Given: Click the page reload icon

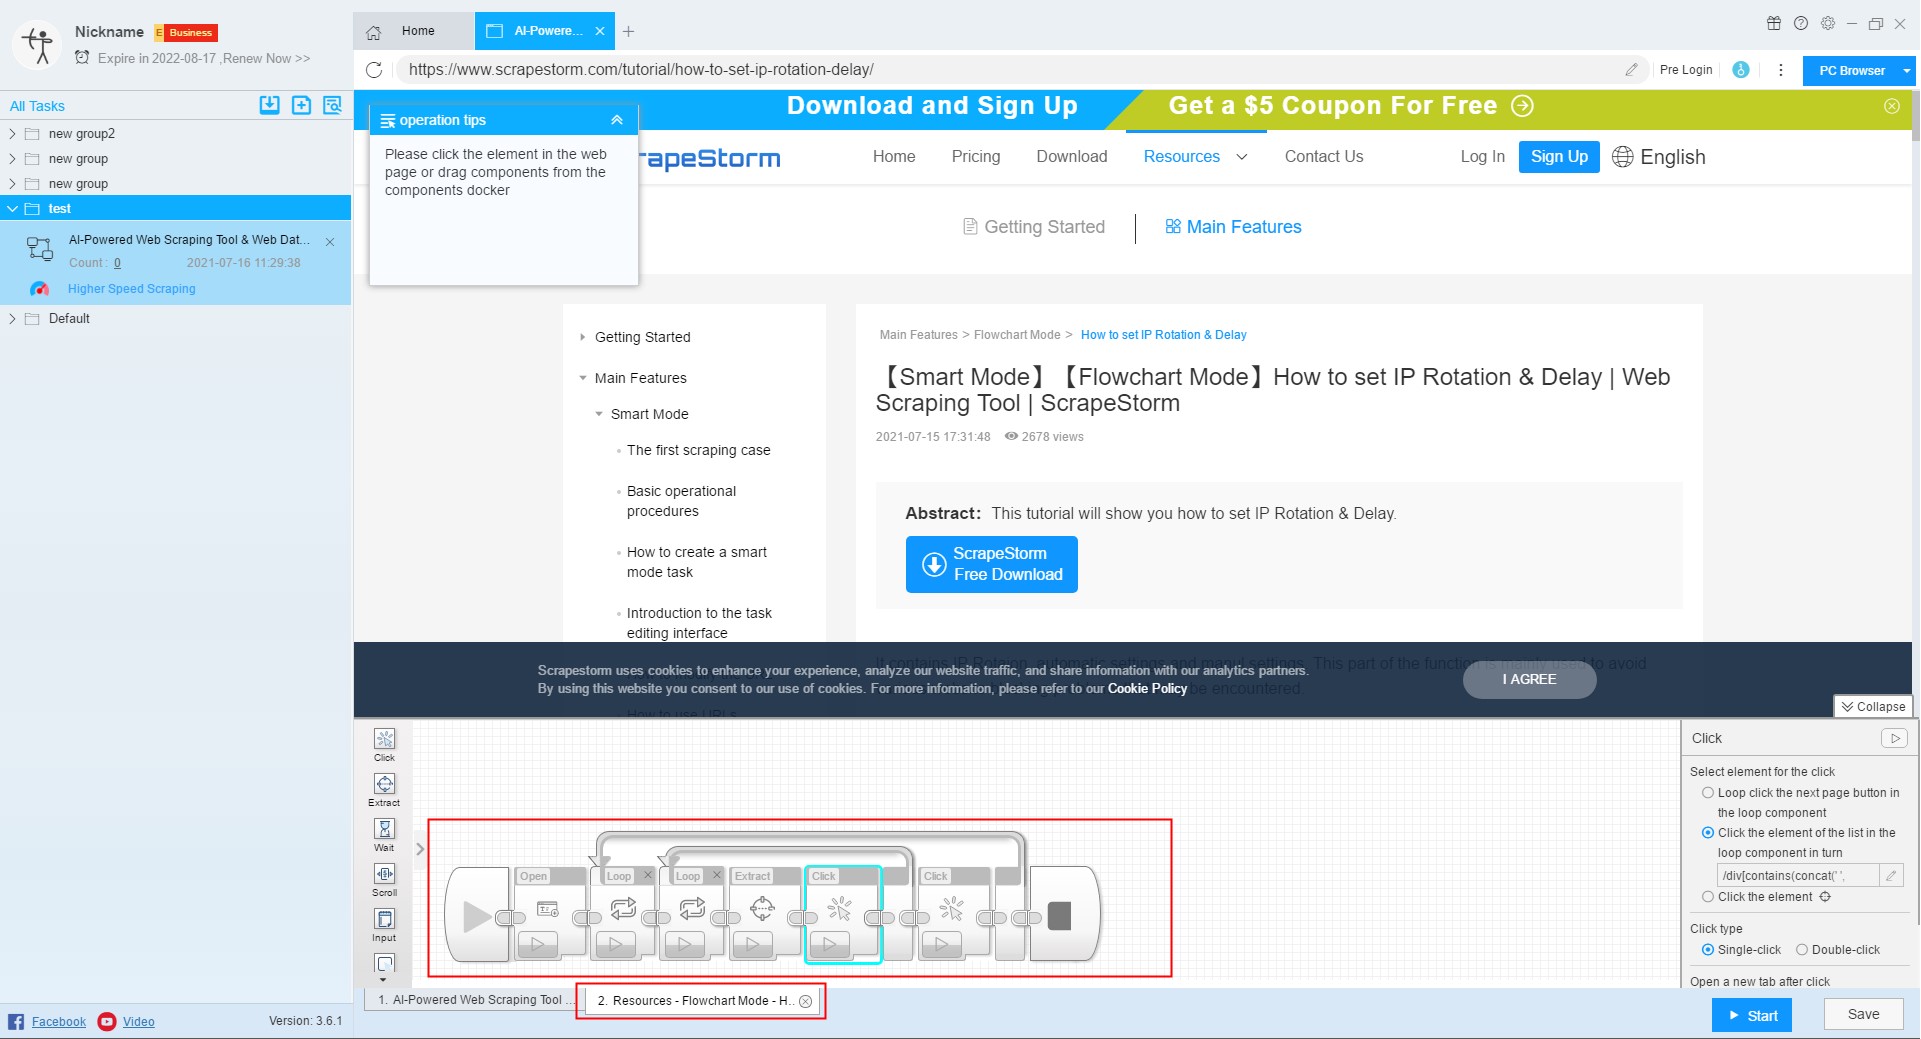Looking at the screenshot, I should [x=374, y=70].
